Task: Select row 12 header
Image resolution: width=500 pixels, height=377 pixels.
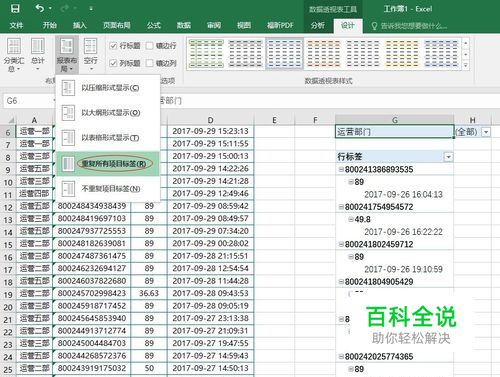Action: 8,207
